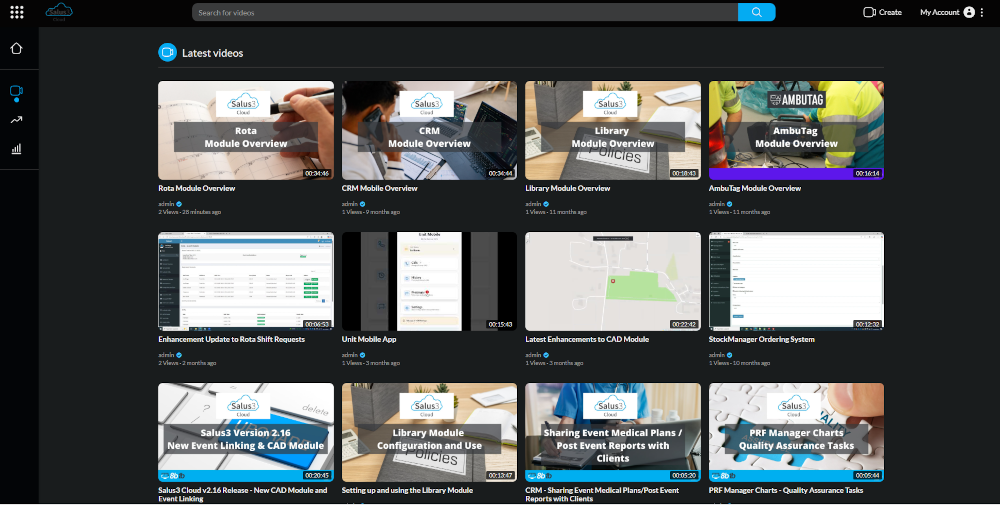Open the StockManager Ordering System title link
Image resolution: width=1000 pixels, height=505 pixels.
tap(761, 339)
